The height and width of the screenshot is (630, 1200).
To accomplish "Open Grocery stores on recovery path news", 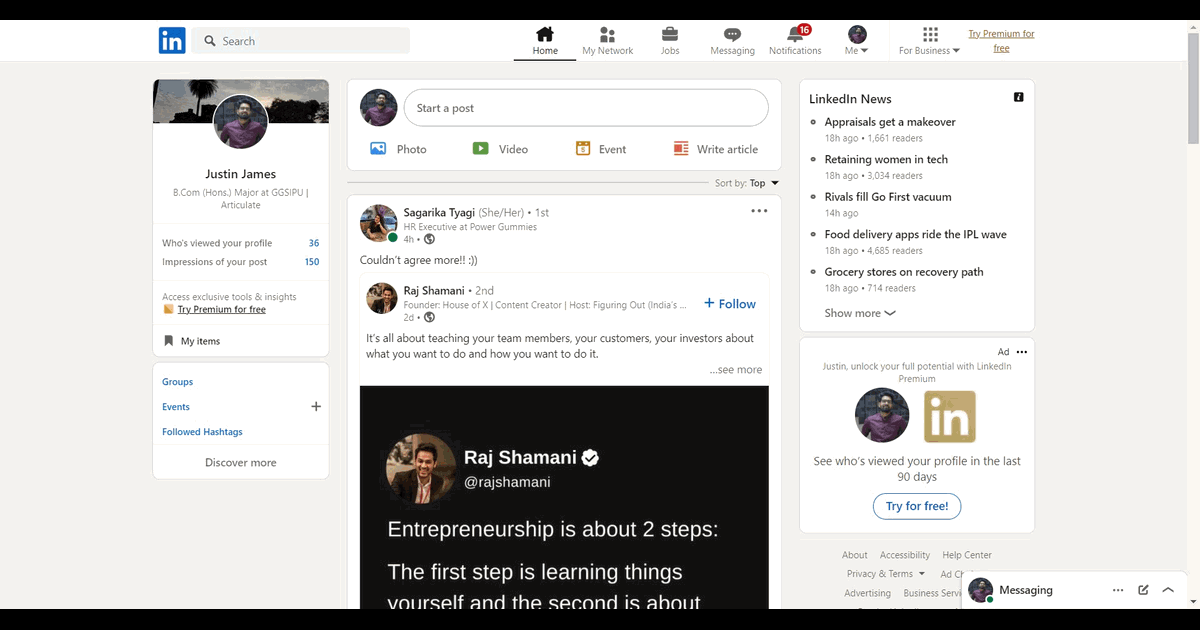I will 904,272.
